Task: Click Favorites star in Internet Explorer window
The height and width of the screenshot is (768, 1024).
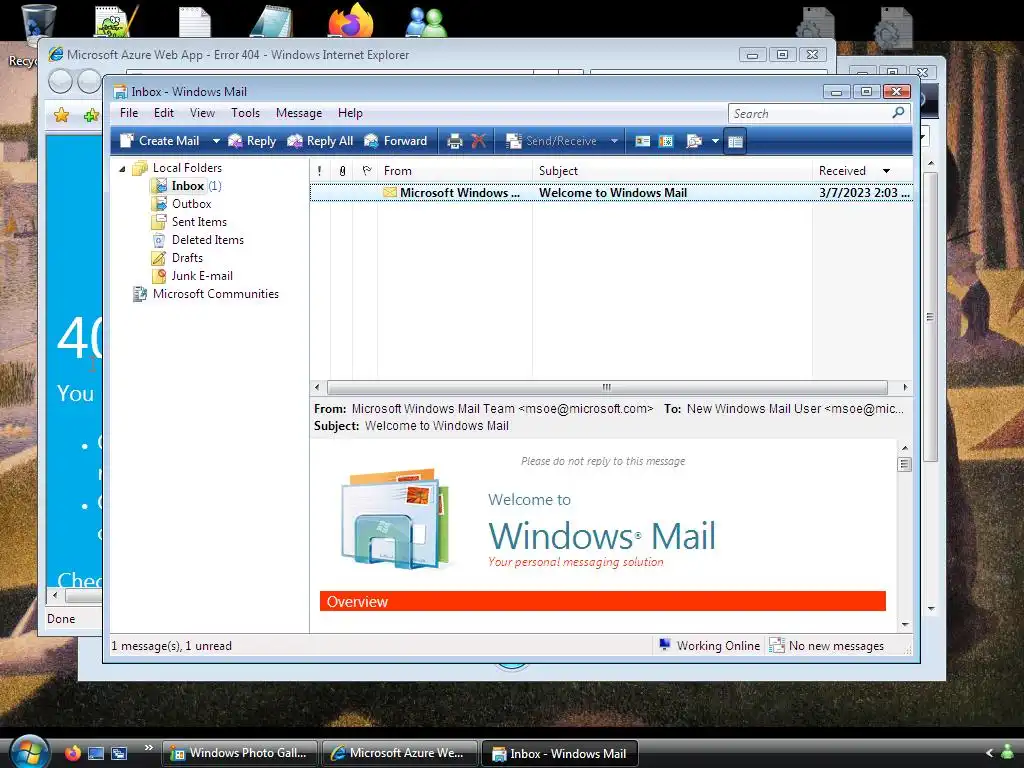Action: pos(61,116)
